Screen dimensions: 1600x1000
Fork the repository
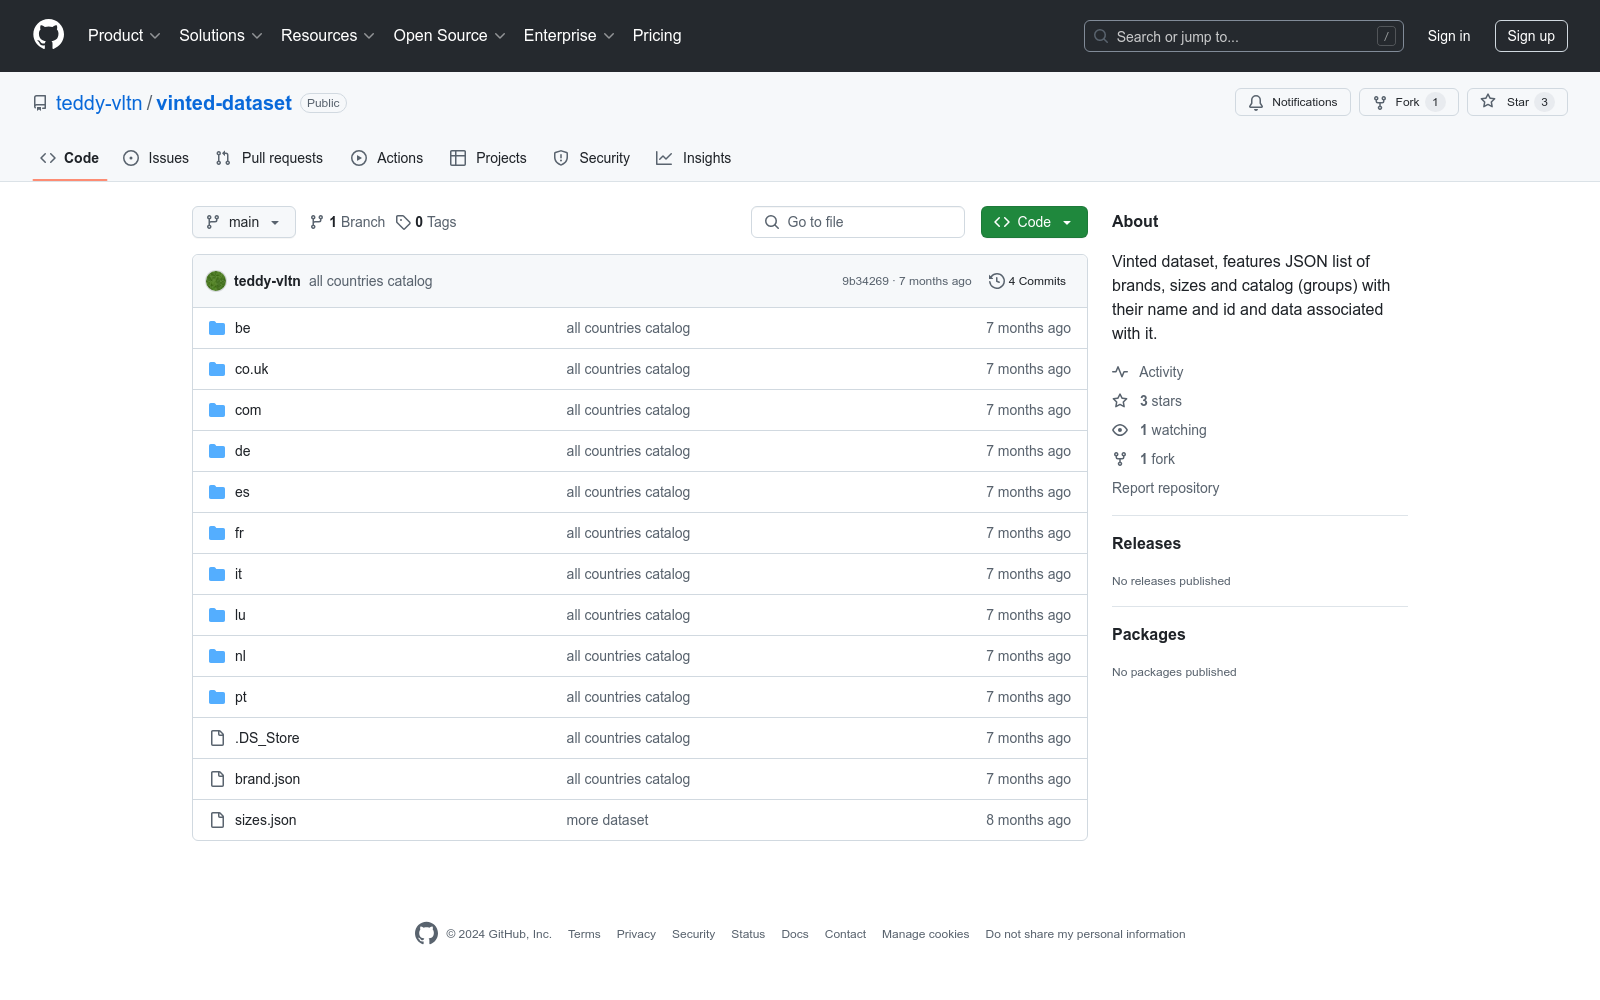click(x=1409, y=102)
